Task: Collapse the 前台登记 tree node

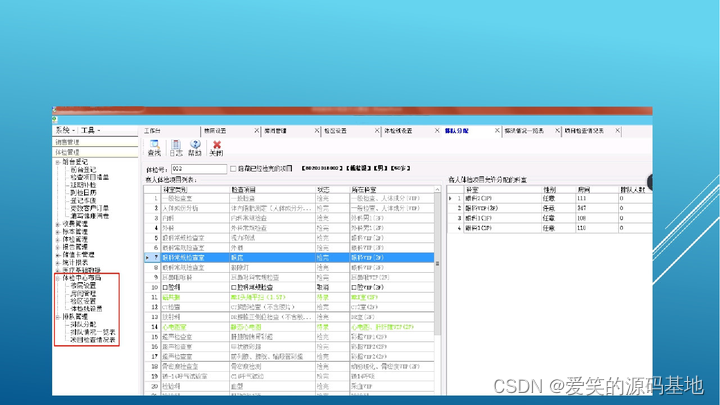Action: tap(58, 162)
